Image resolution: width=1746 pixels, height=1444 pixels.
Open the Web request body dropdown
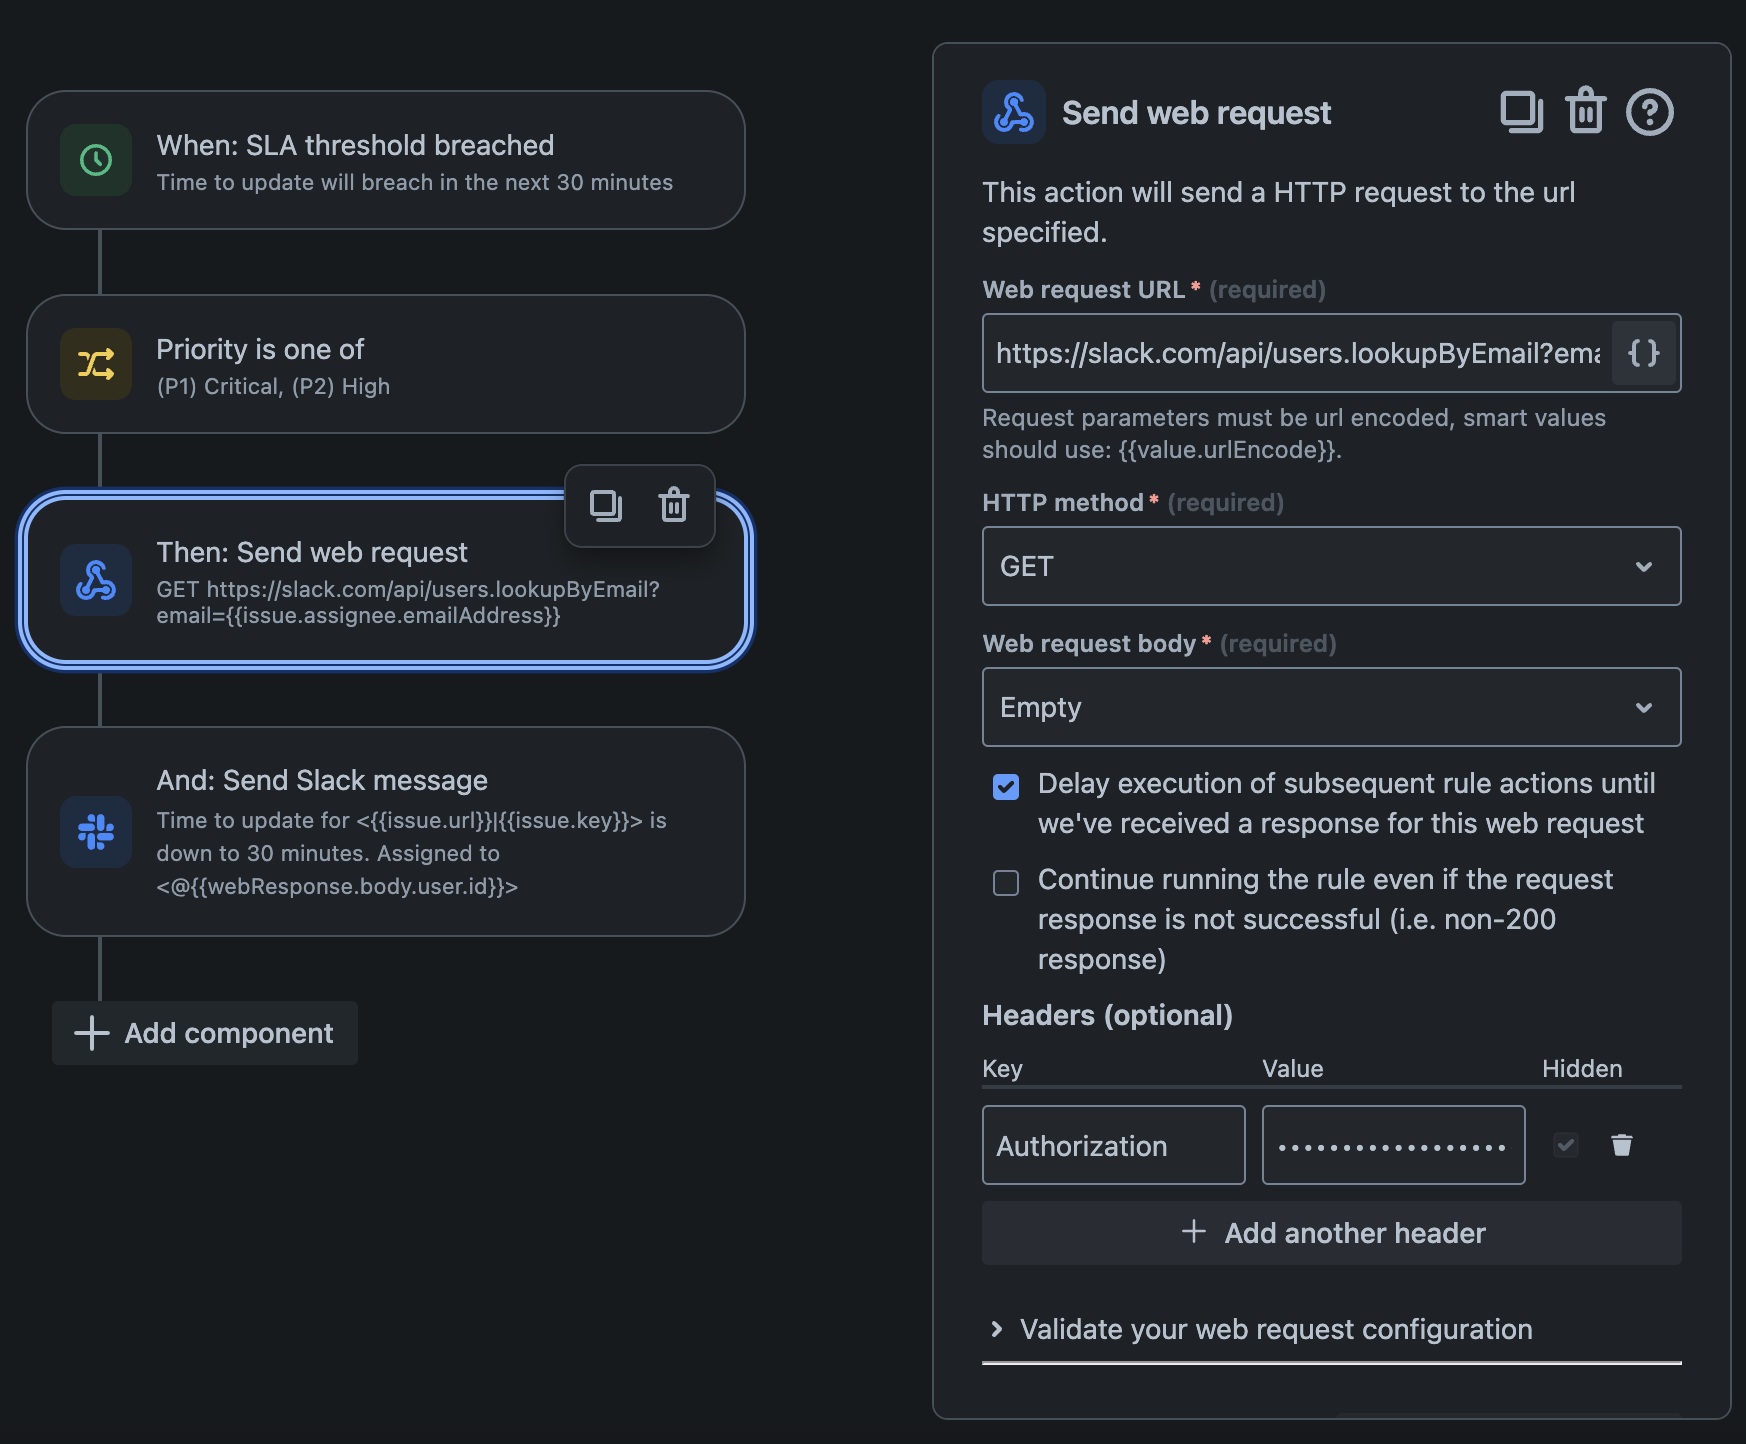[1332, 707]
